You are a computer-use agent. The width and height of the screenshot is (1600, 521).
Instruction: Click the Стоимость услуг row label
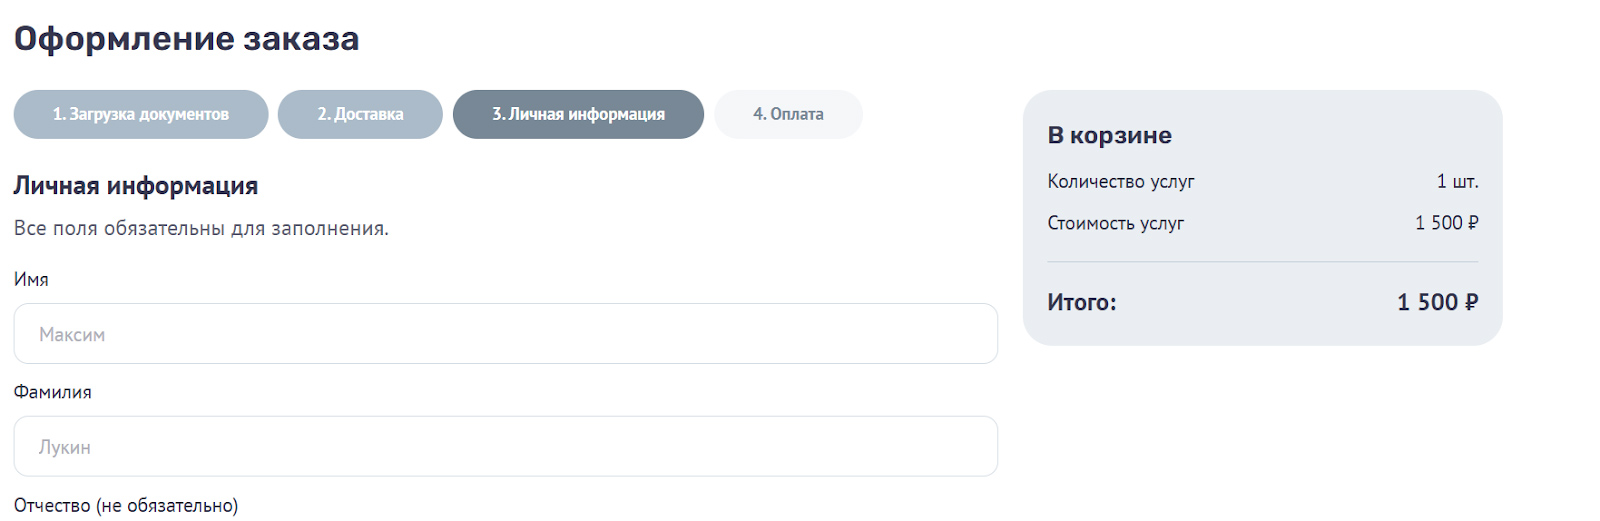click(x=1115, y=223)
